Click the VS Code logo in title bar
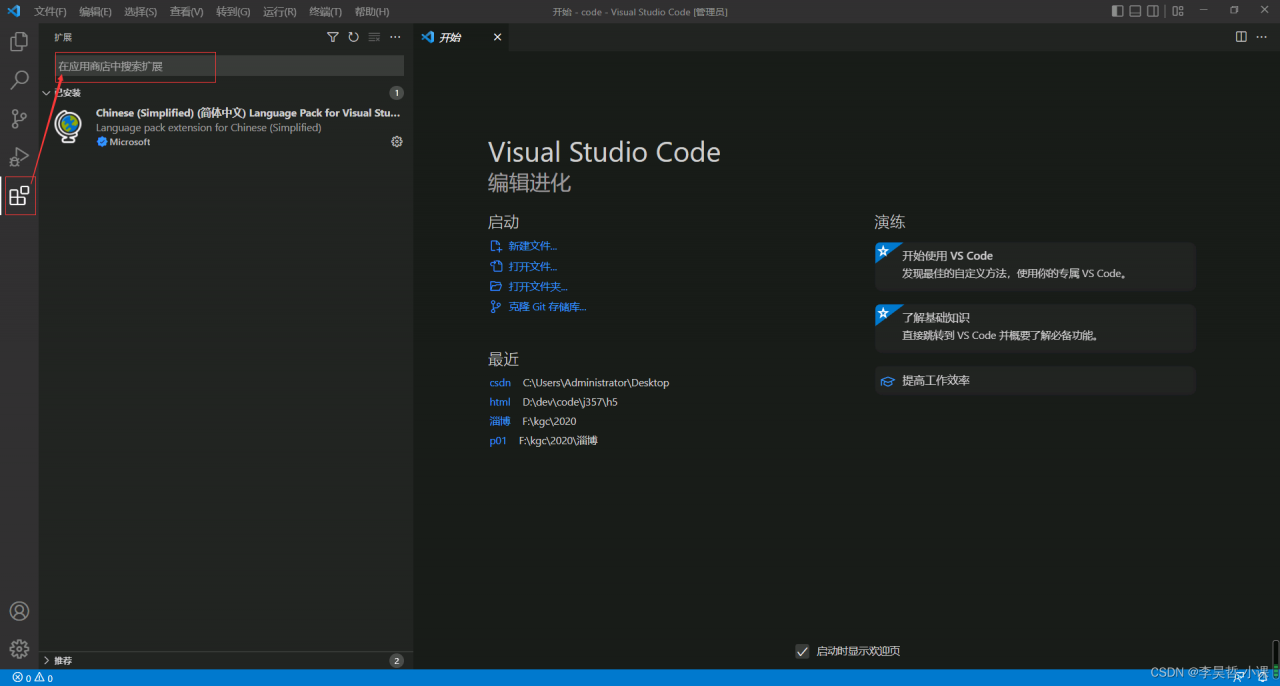Screen dimensions: 1280x686 coord(14,11)
